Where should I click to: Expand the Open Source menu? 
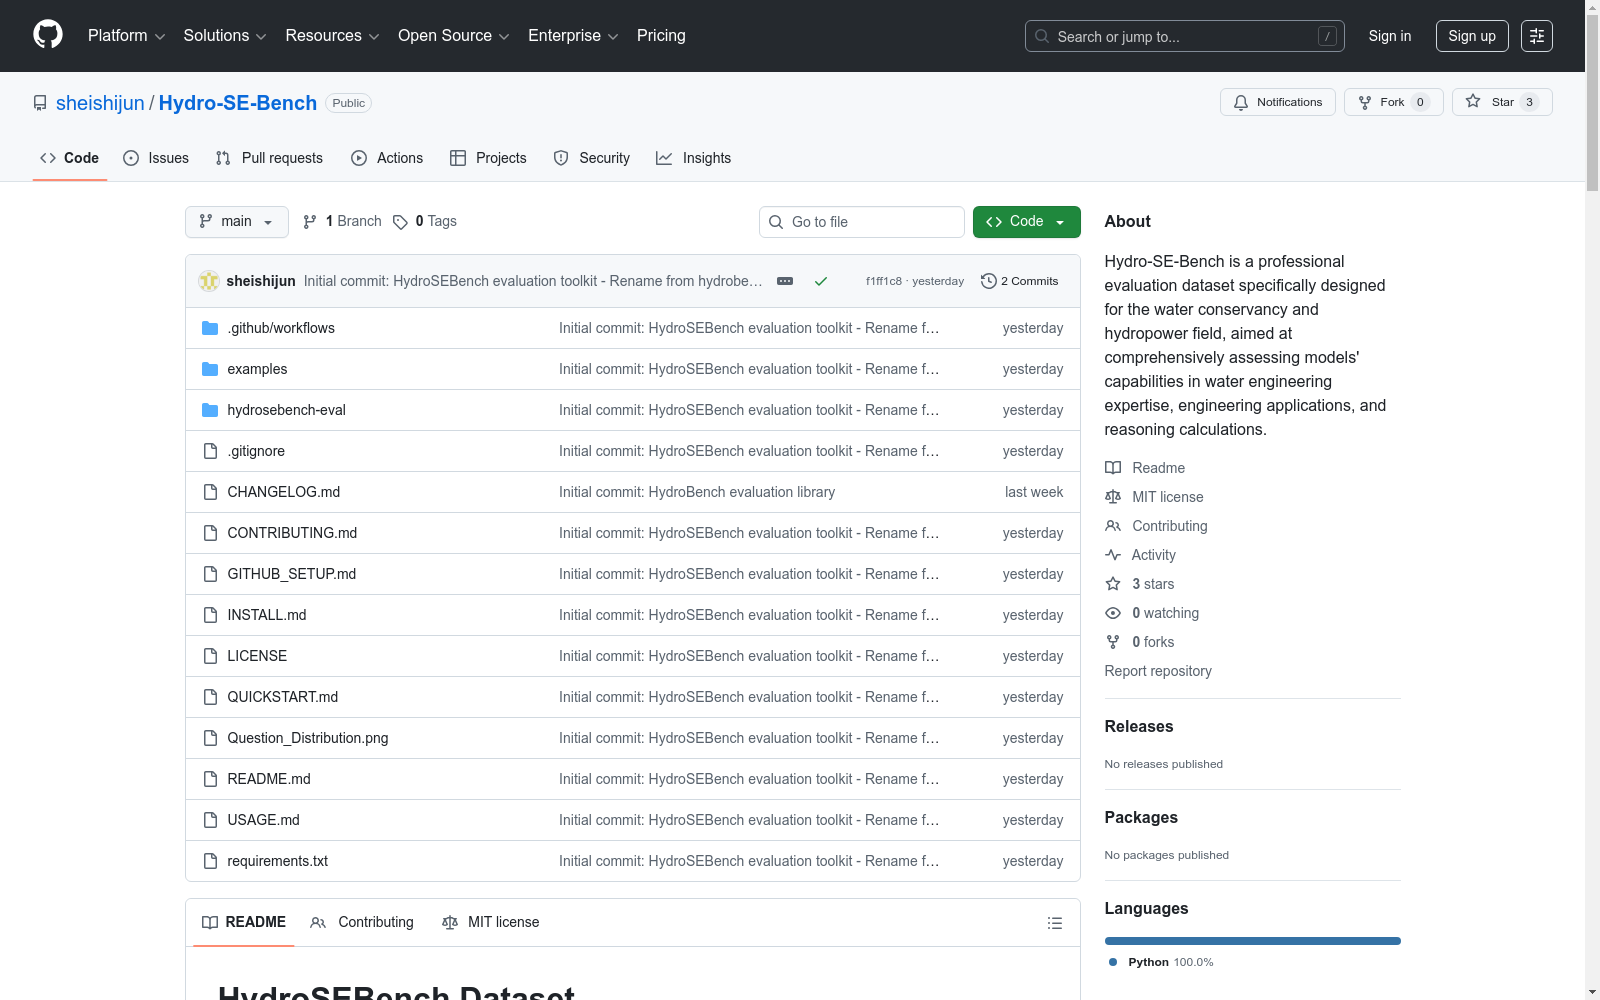(453, 36)
